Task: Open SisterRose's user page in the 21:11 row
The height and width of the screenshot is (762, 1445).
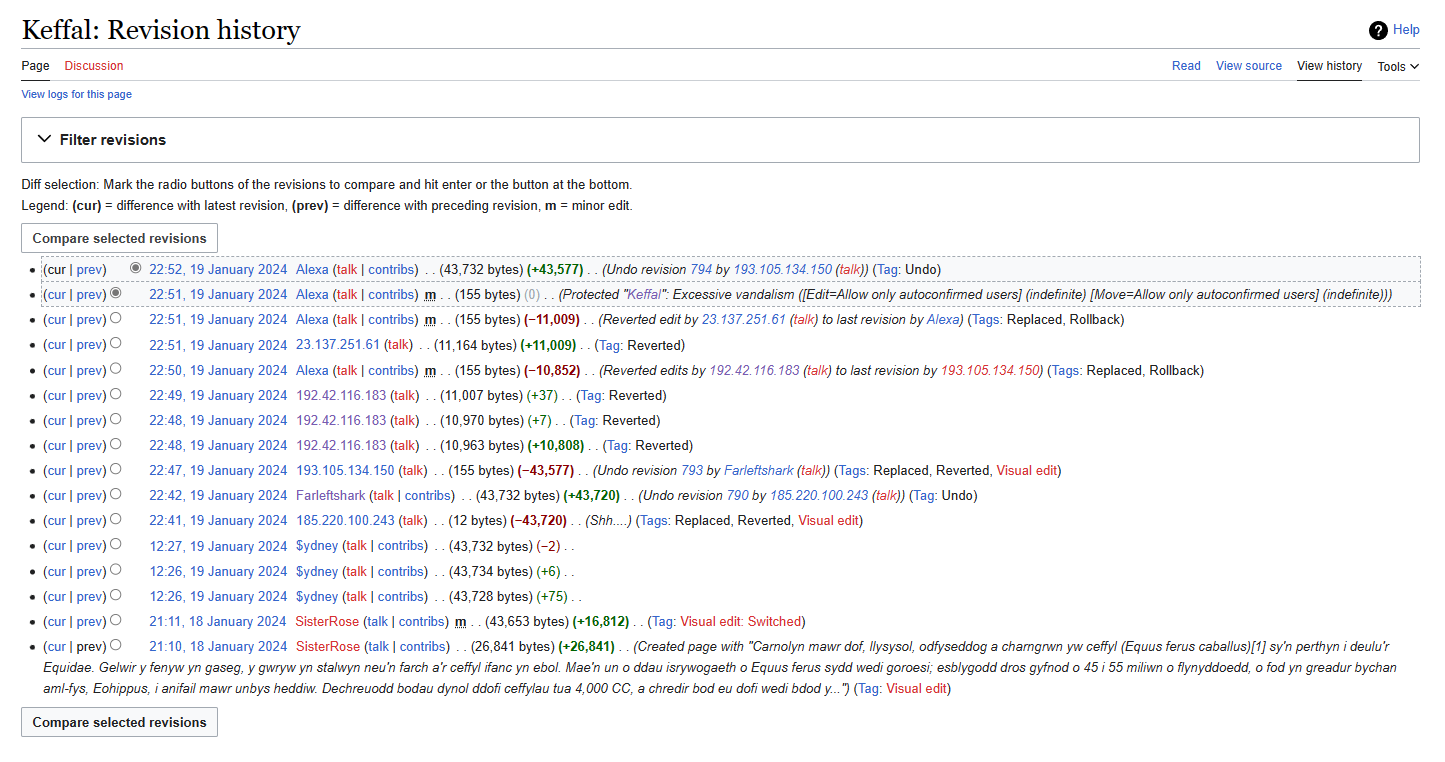Action: tap(328, 622)
